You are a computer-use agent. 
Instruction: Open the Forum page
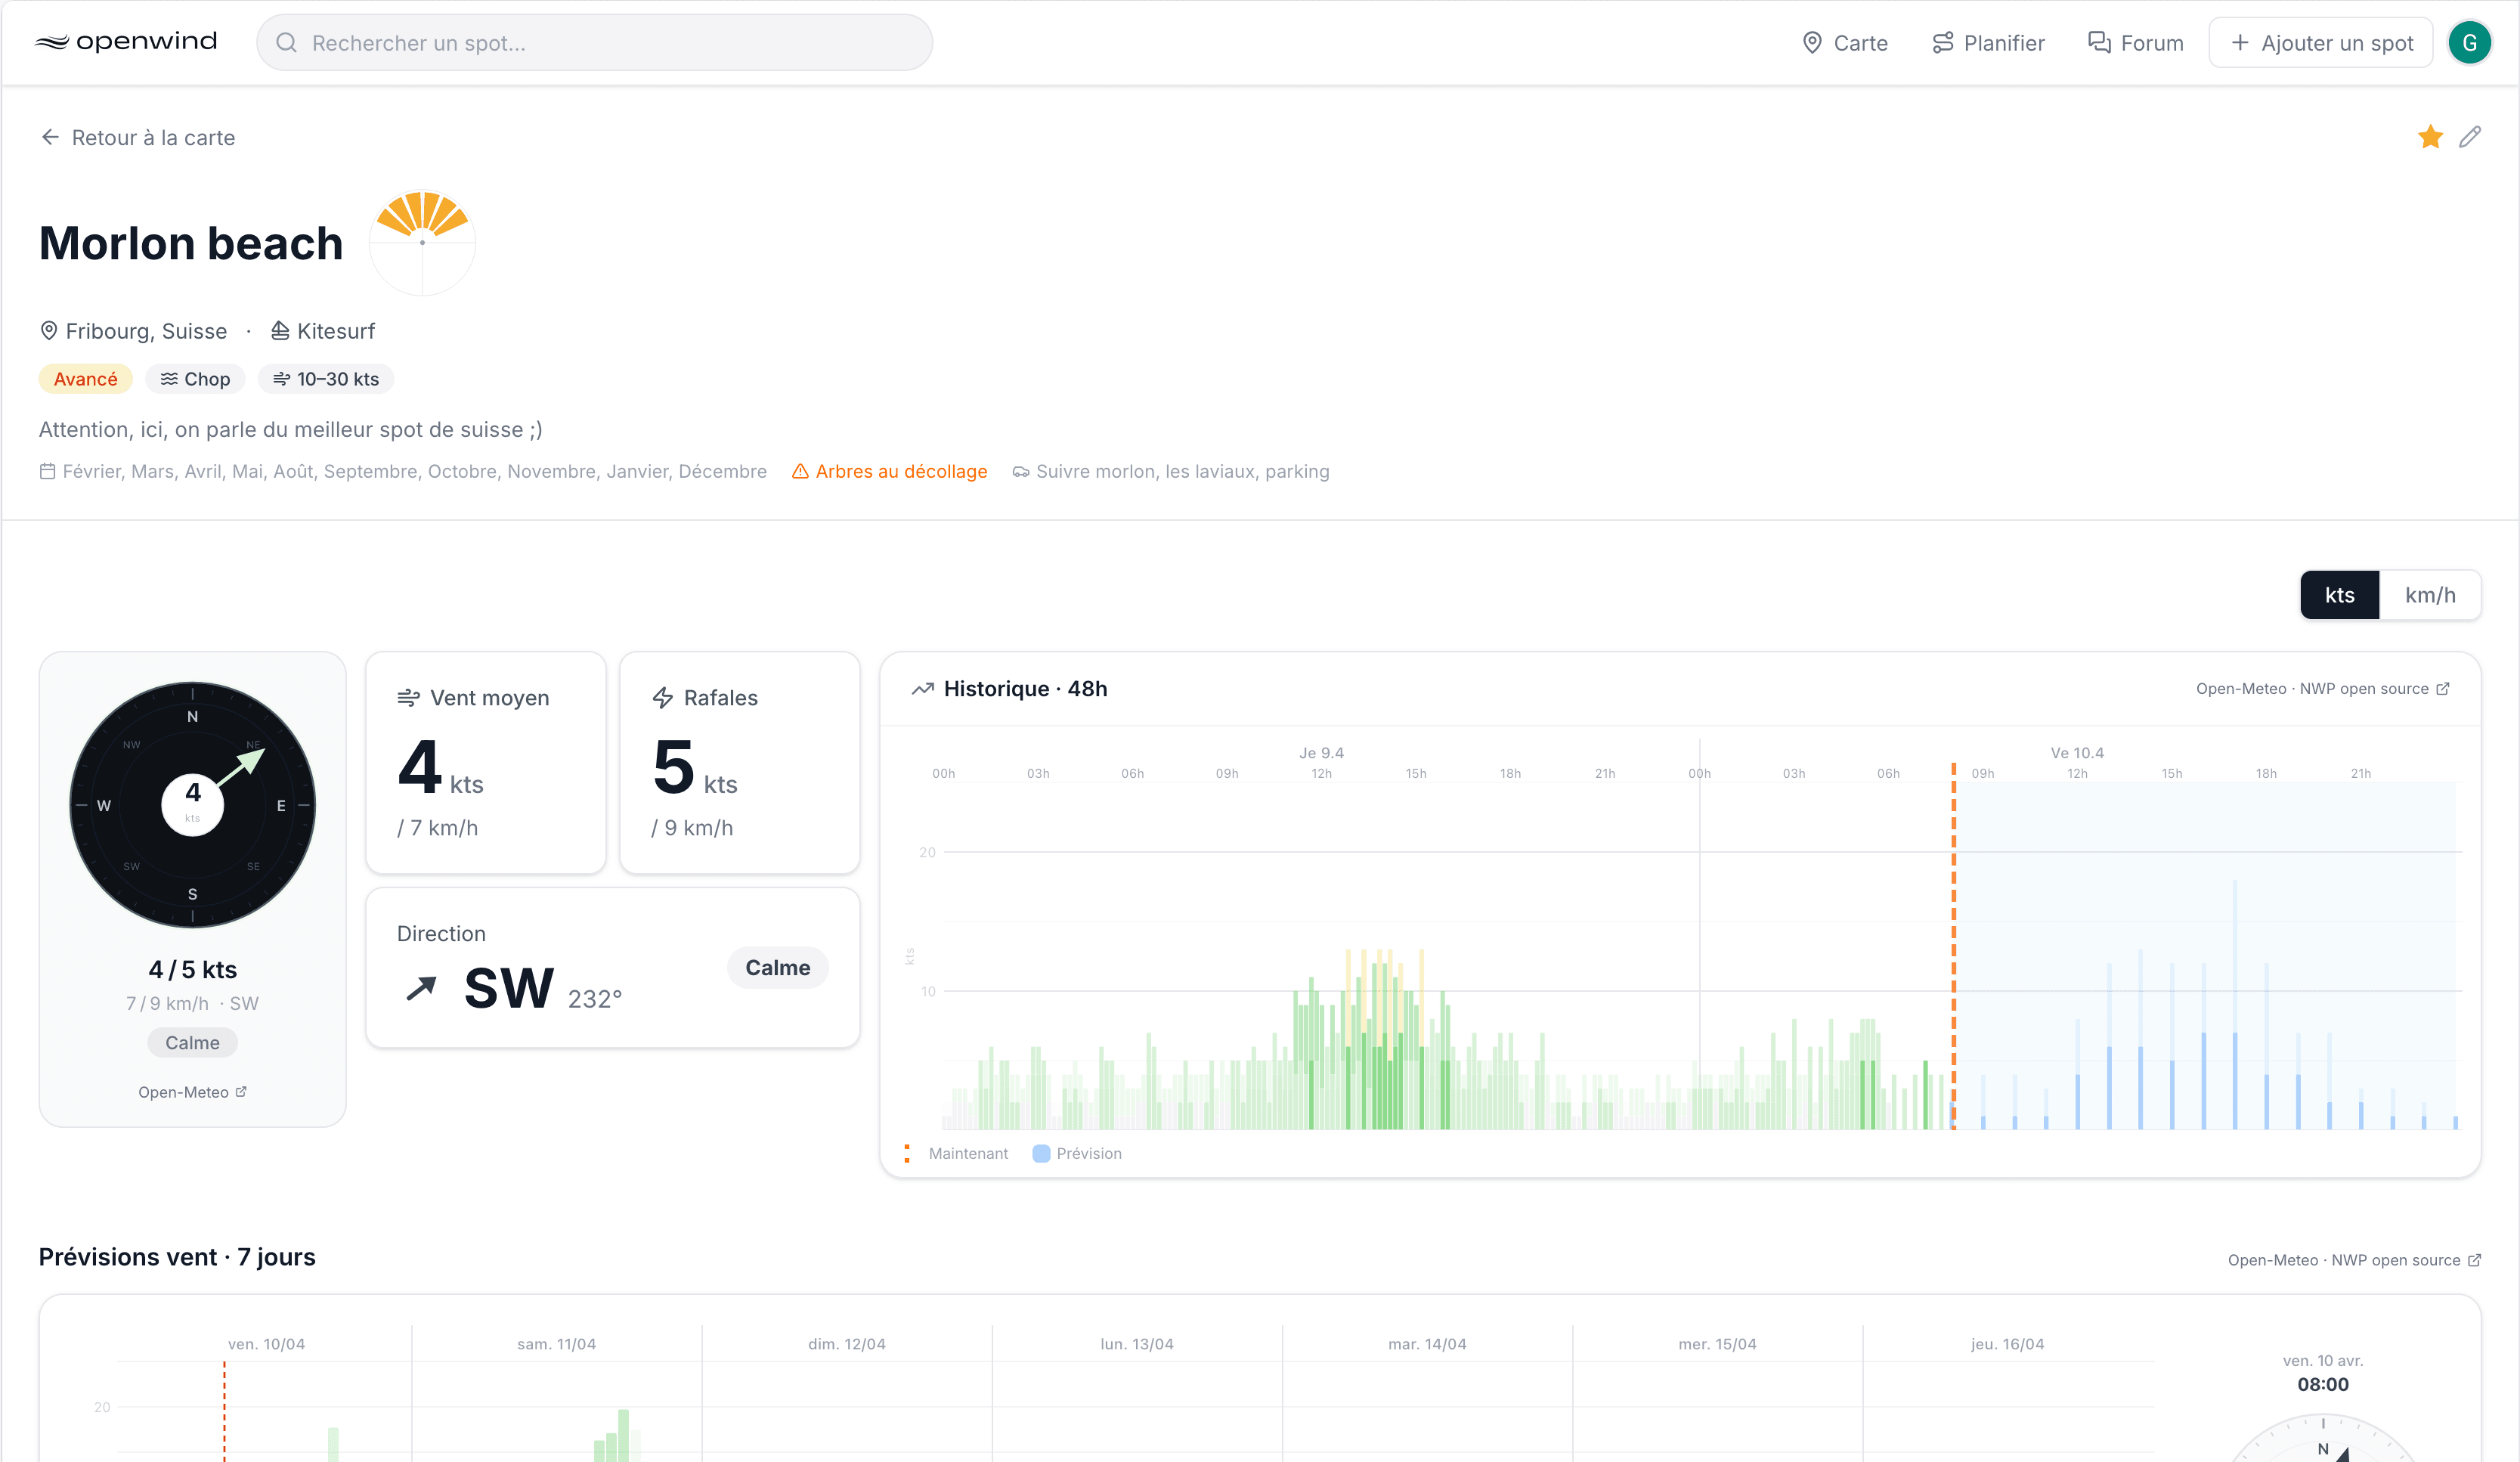[2135, 43]
